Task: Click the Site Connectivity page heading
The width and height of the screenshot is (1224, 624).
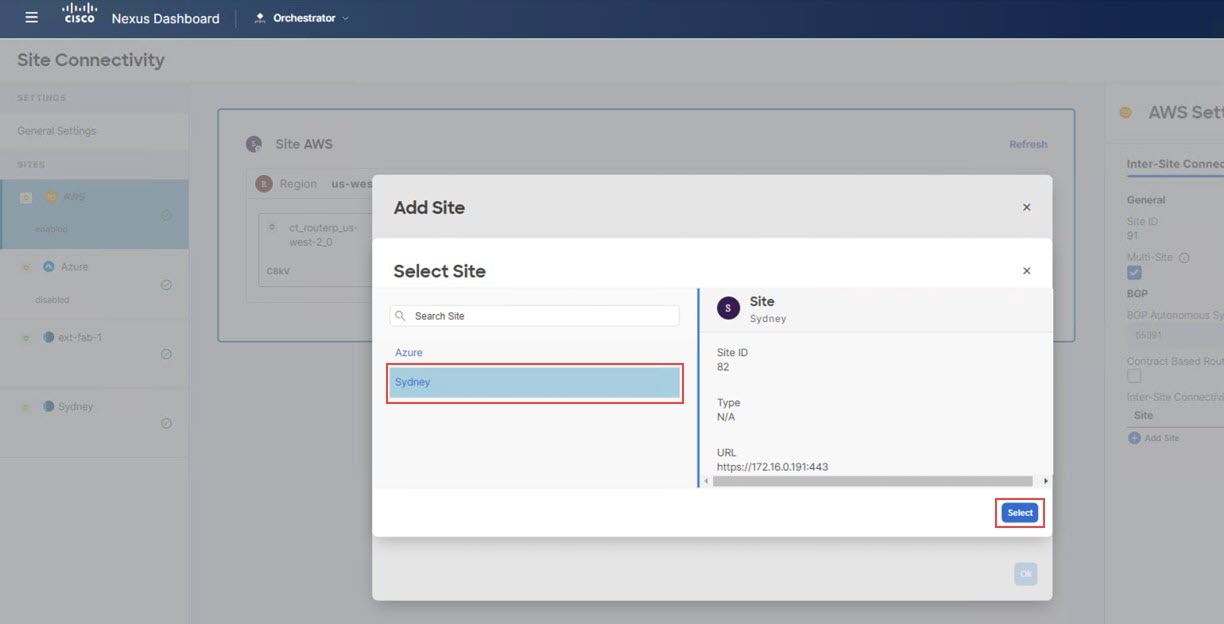Action: pos(91,60)
